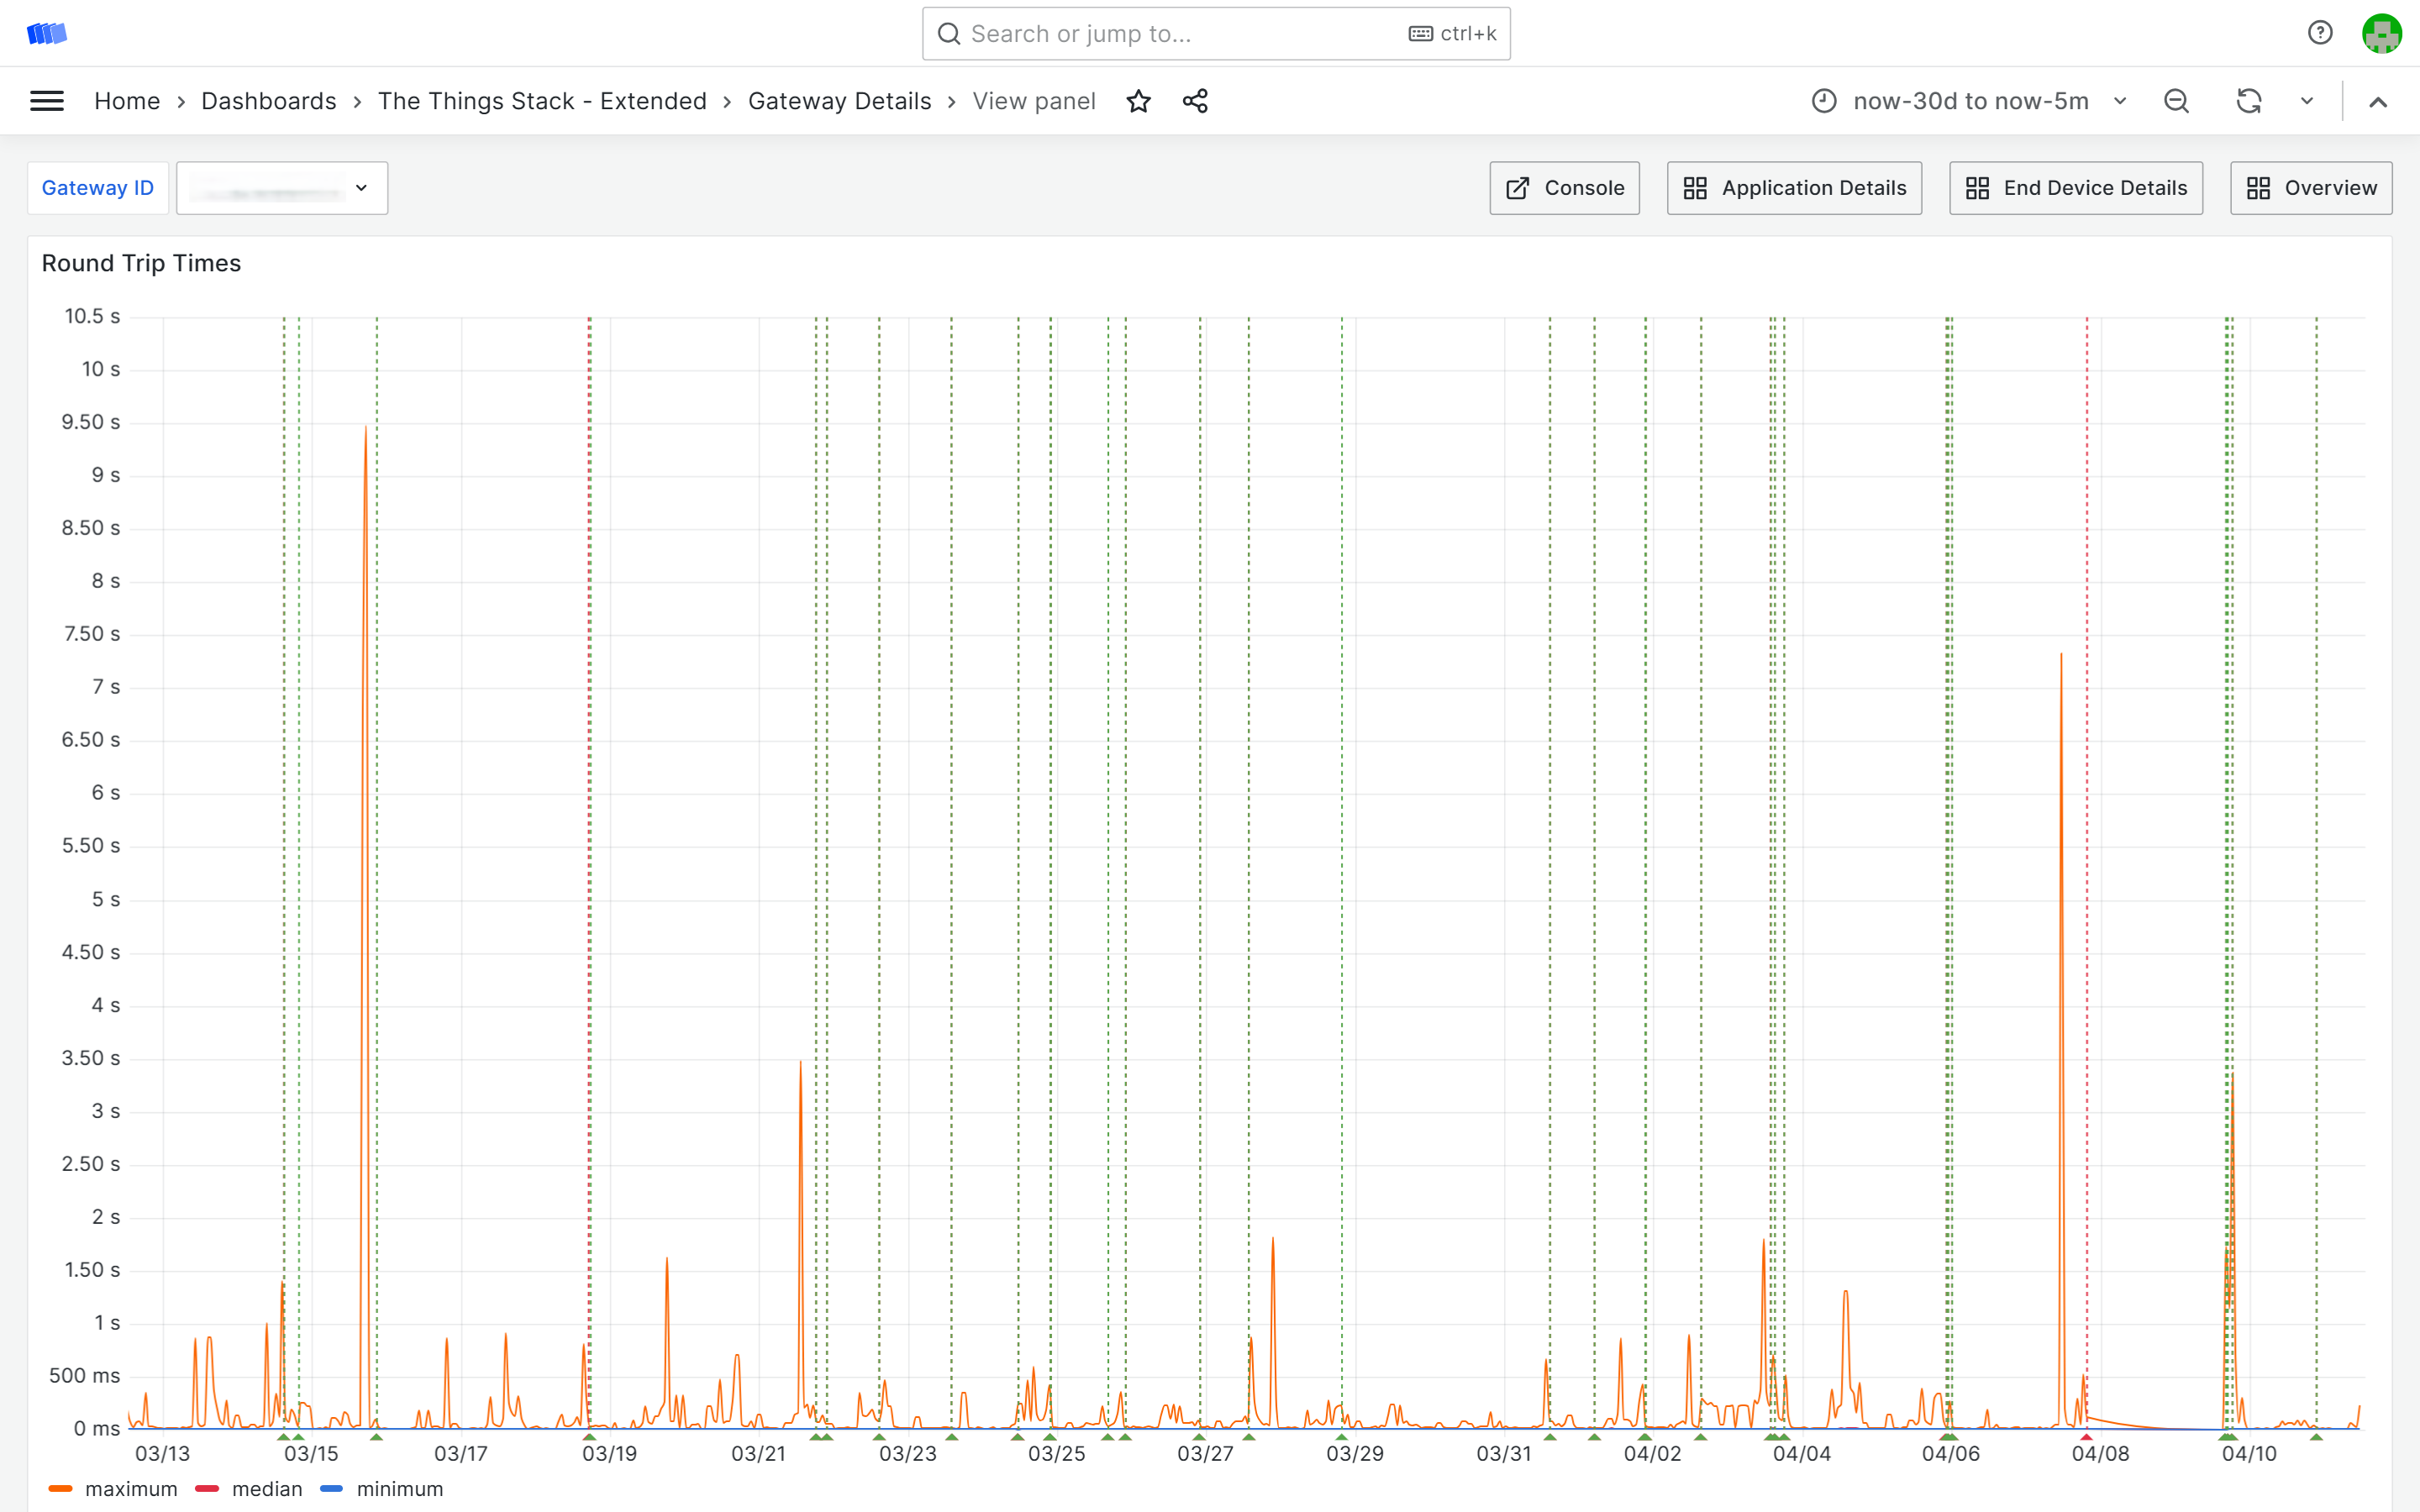Image resolution: width=2420 pixels, height=1512 pixels.
Task: Open the Gateway ID dropdown
Action: pyautogui.click(x=282, y=188)
